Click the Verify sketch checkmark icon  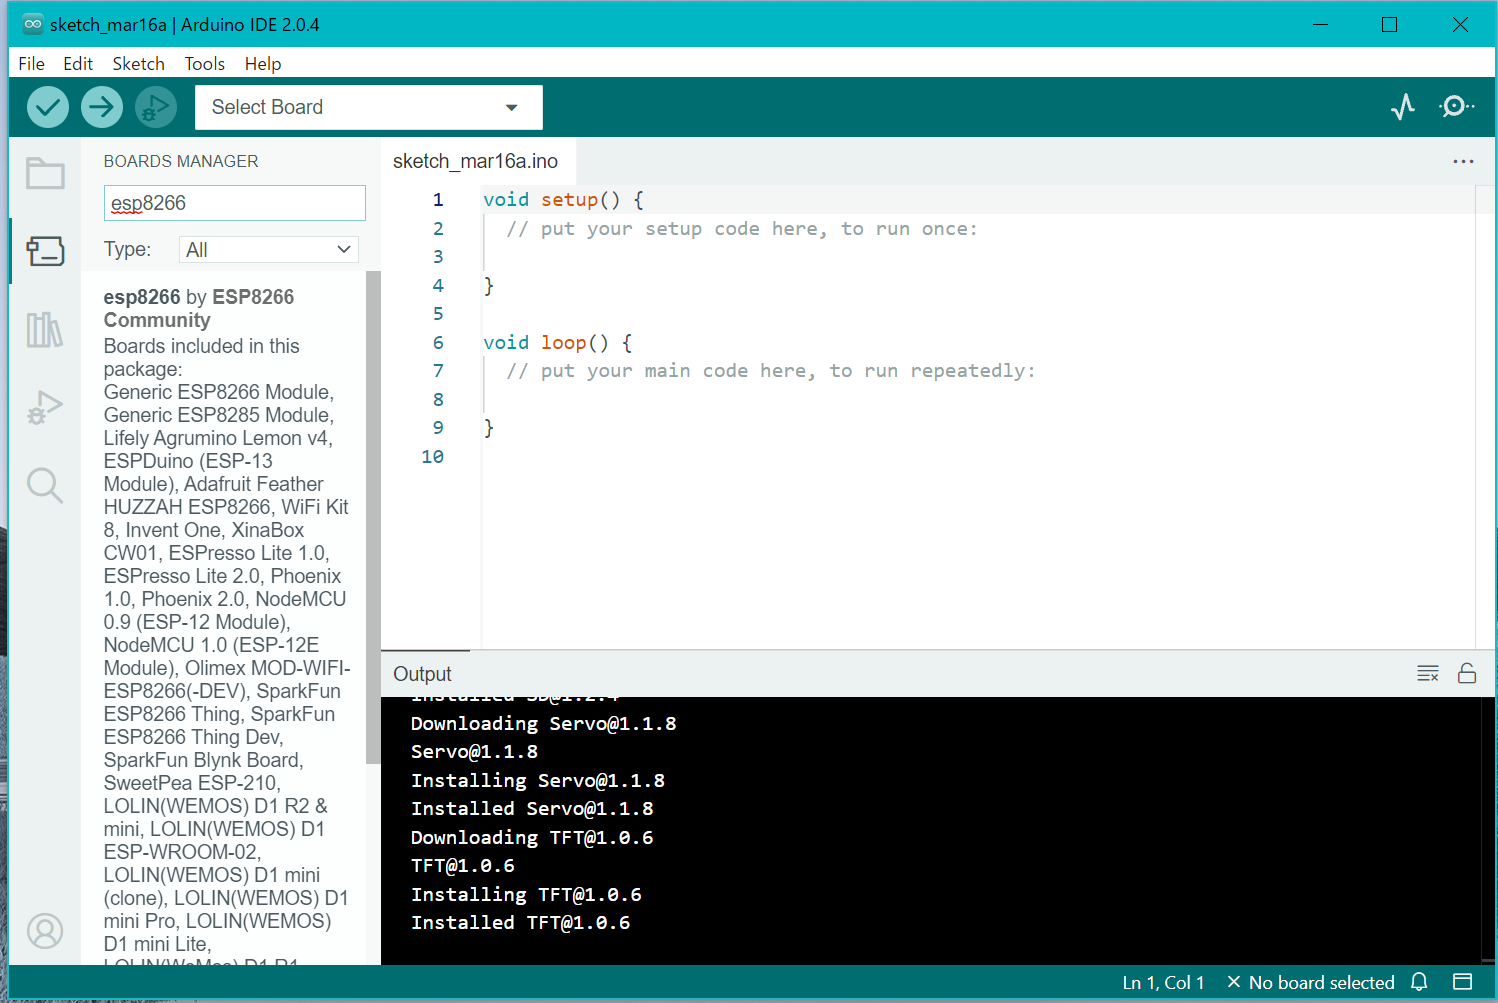(47, 107)
